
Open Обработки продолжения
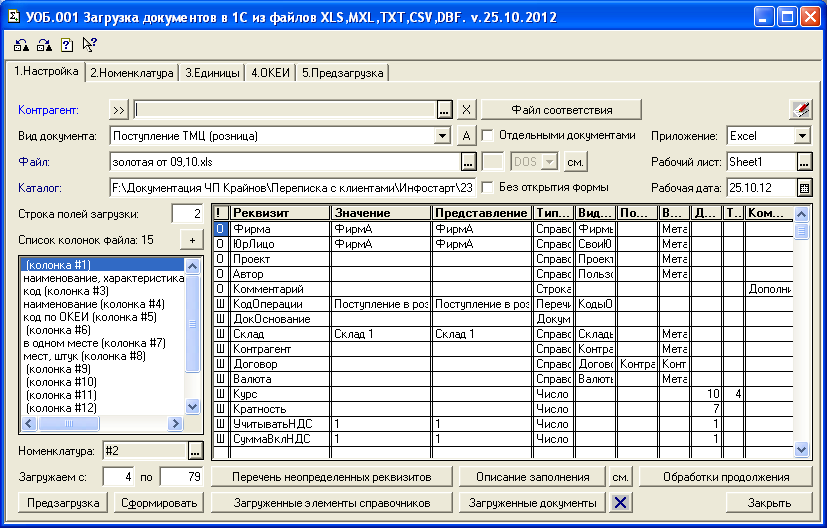726,477
